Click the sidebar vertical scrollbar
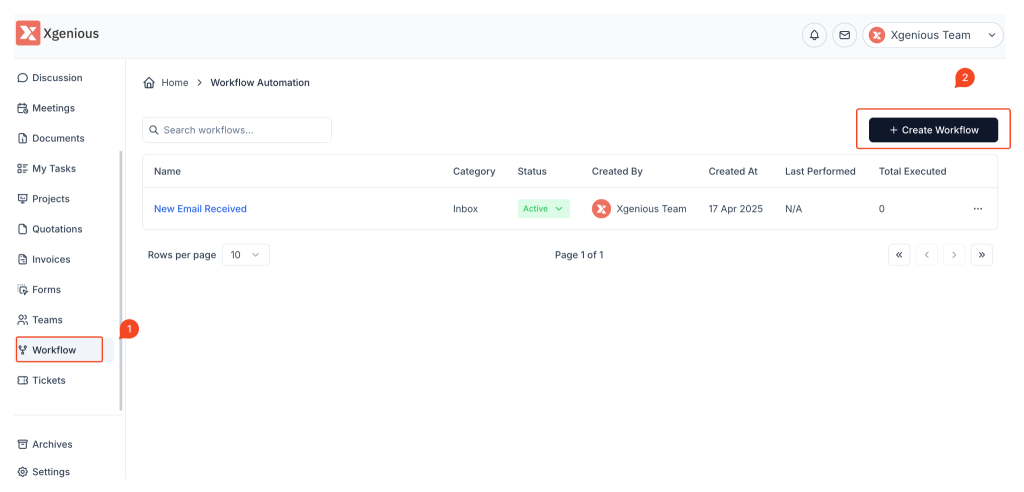Viewport: 1024px width, 492px height. (121, 280)
